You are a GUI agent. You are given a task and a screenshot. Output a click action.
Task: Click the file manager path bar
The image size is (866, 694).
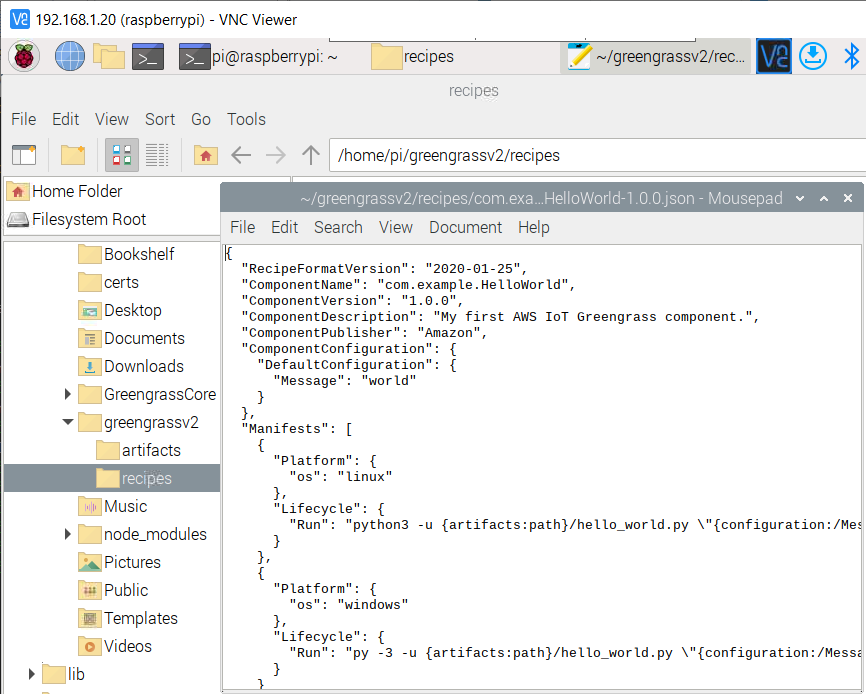coord(598,156)
